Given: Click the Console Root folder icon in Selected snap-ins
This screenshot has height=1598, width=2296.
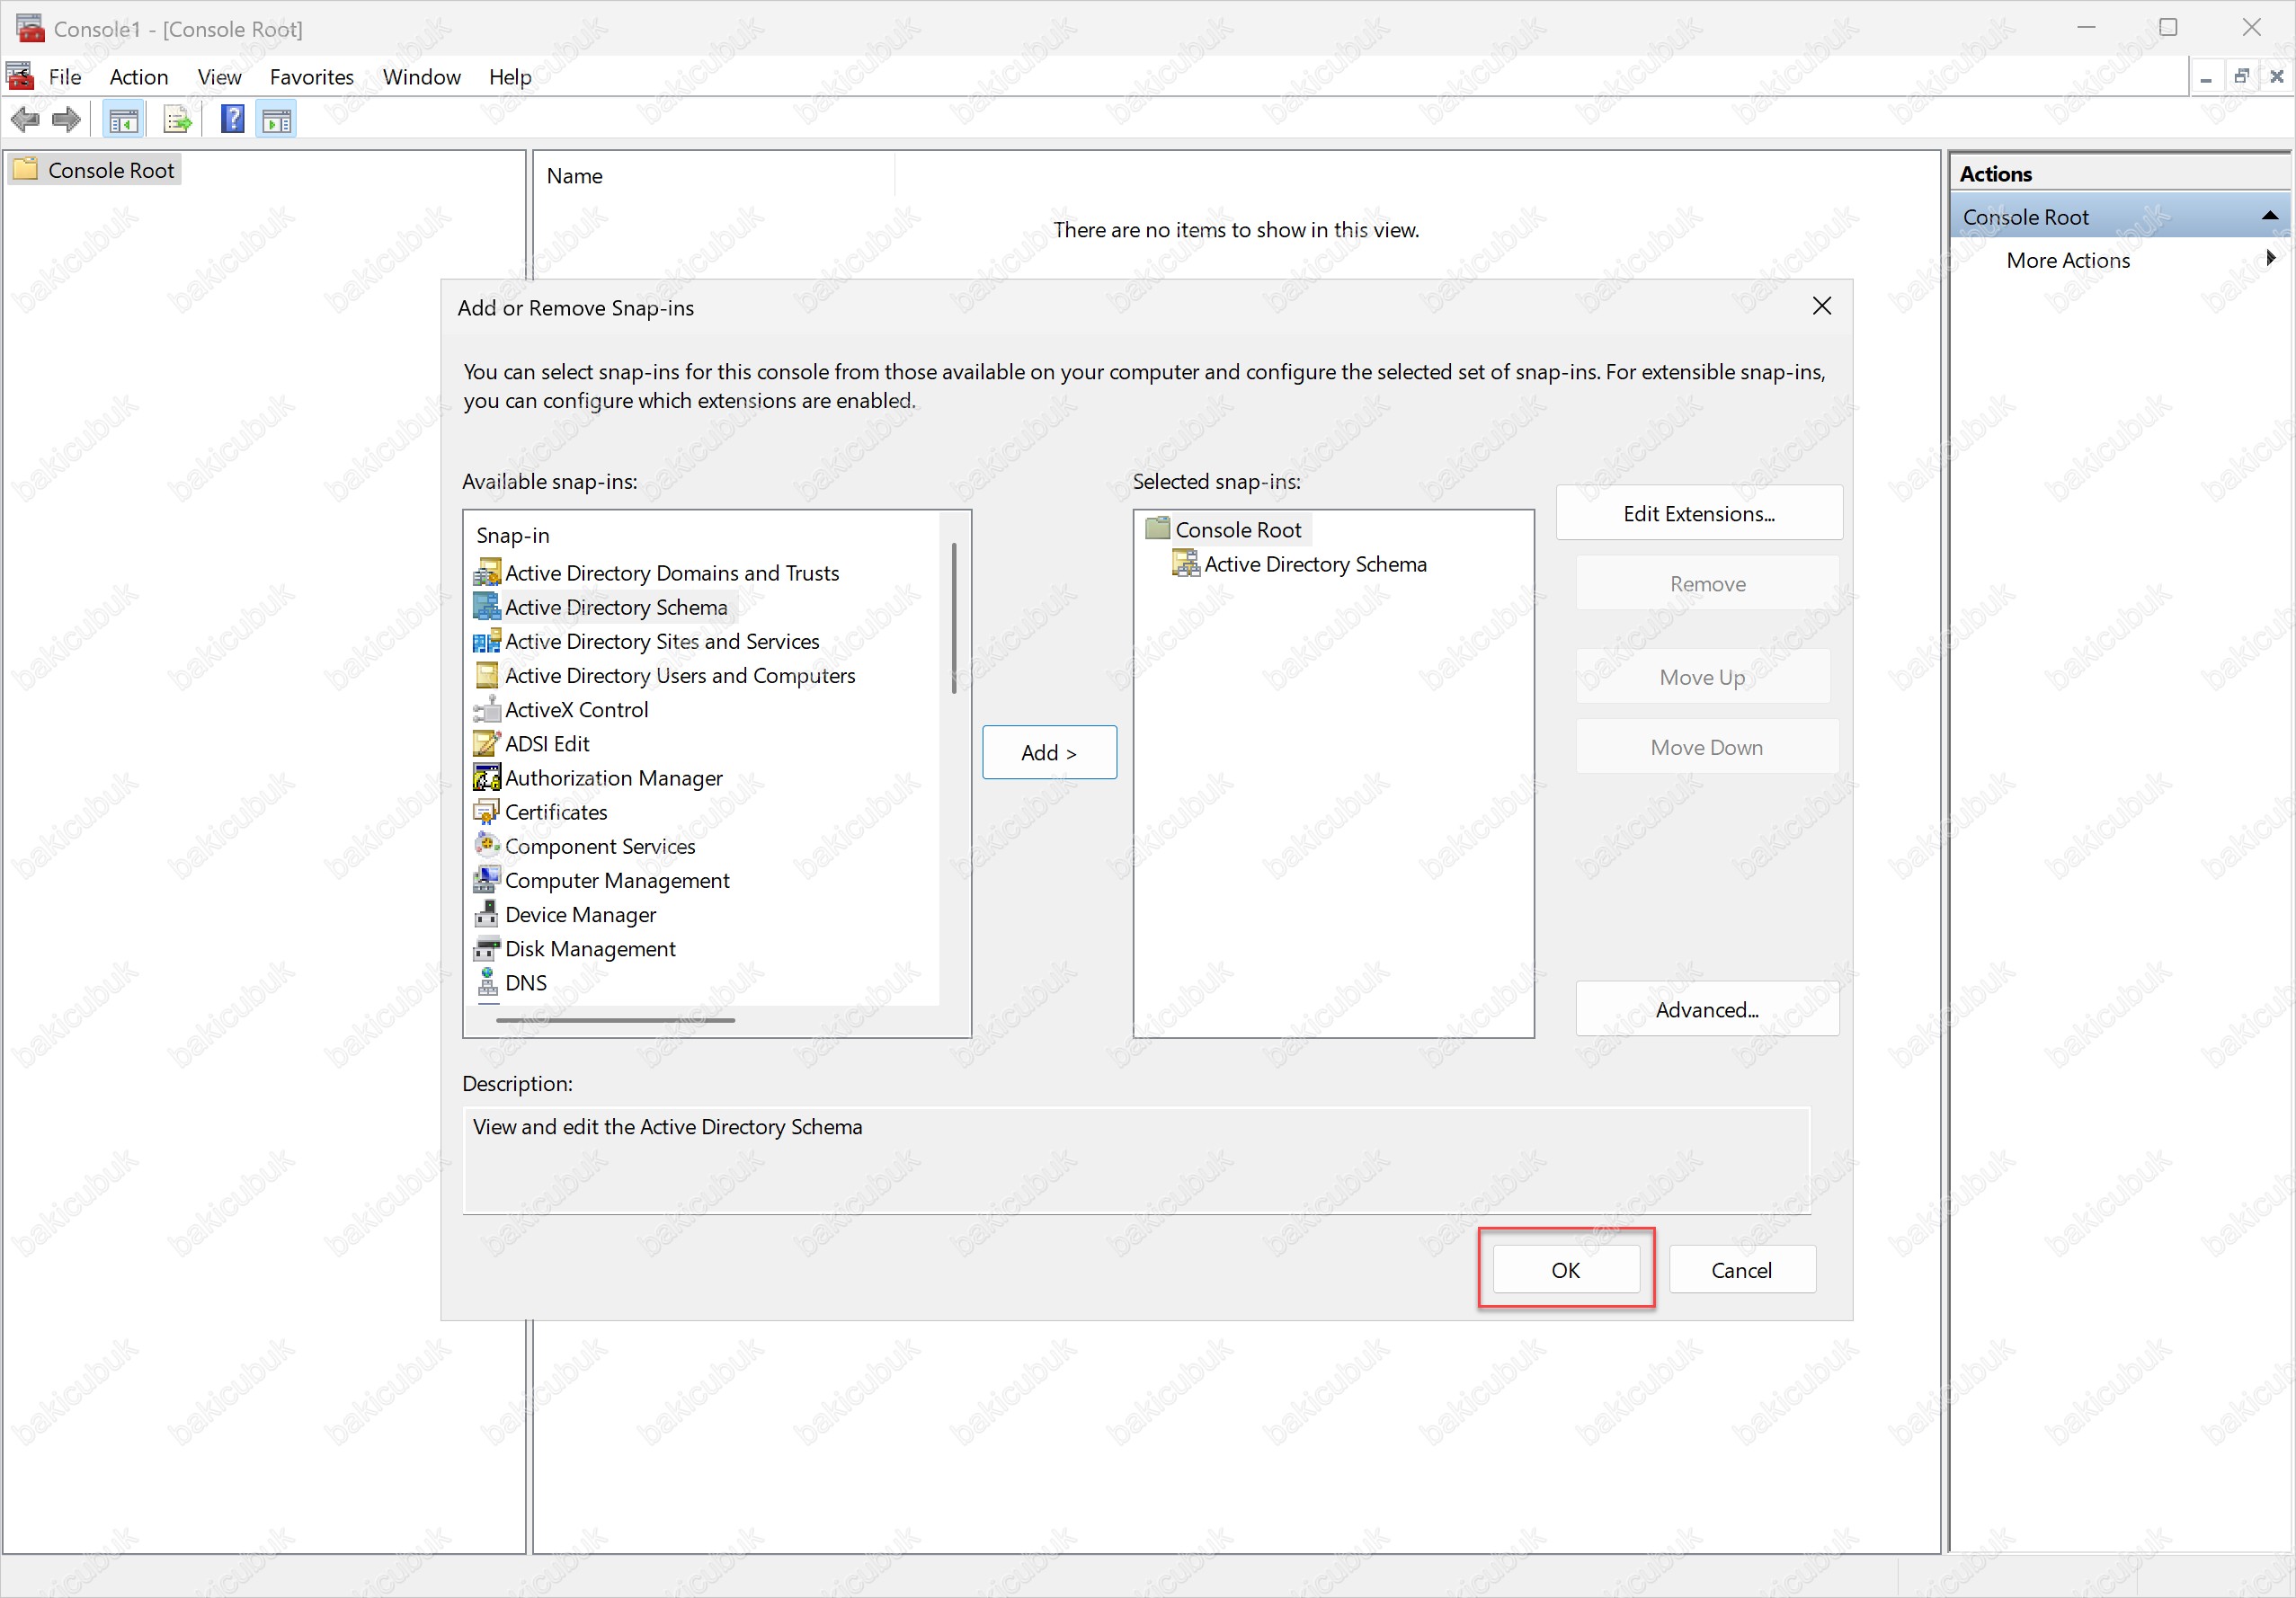Looking at the screenshot, I should (x=1157, y=529).
